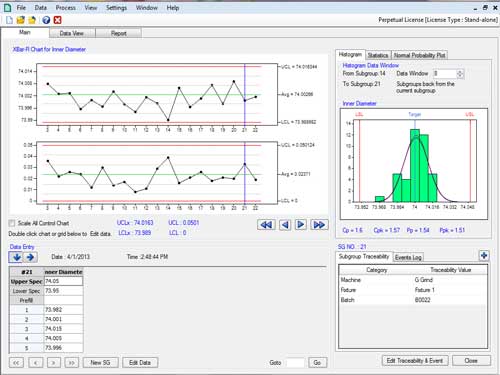This screenshot has width=500, height=375.
Task: Click the Fixture traceability row
Action: [x=413, y=290]
